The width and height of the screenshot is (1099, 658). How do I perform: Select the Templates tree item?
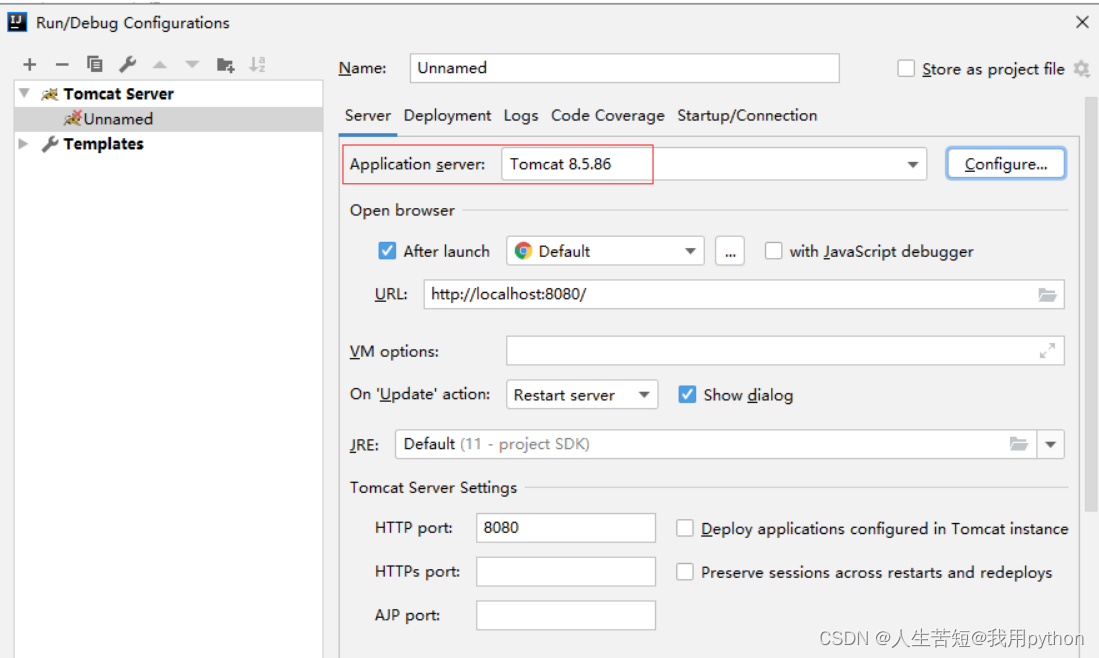168,144
